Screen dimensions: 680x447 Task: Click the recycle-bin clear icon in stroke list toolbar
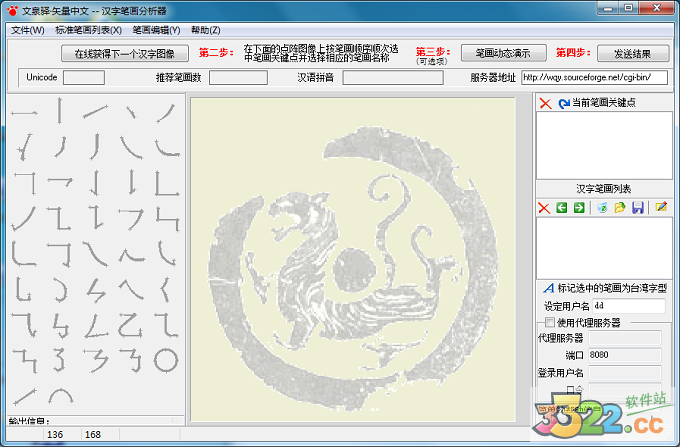tap(602, 208)
